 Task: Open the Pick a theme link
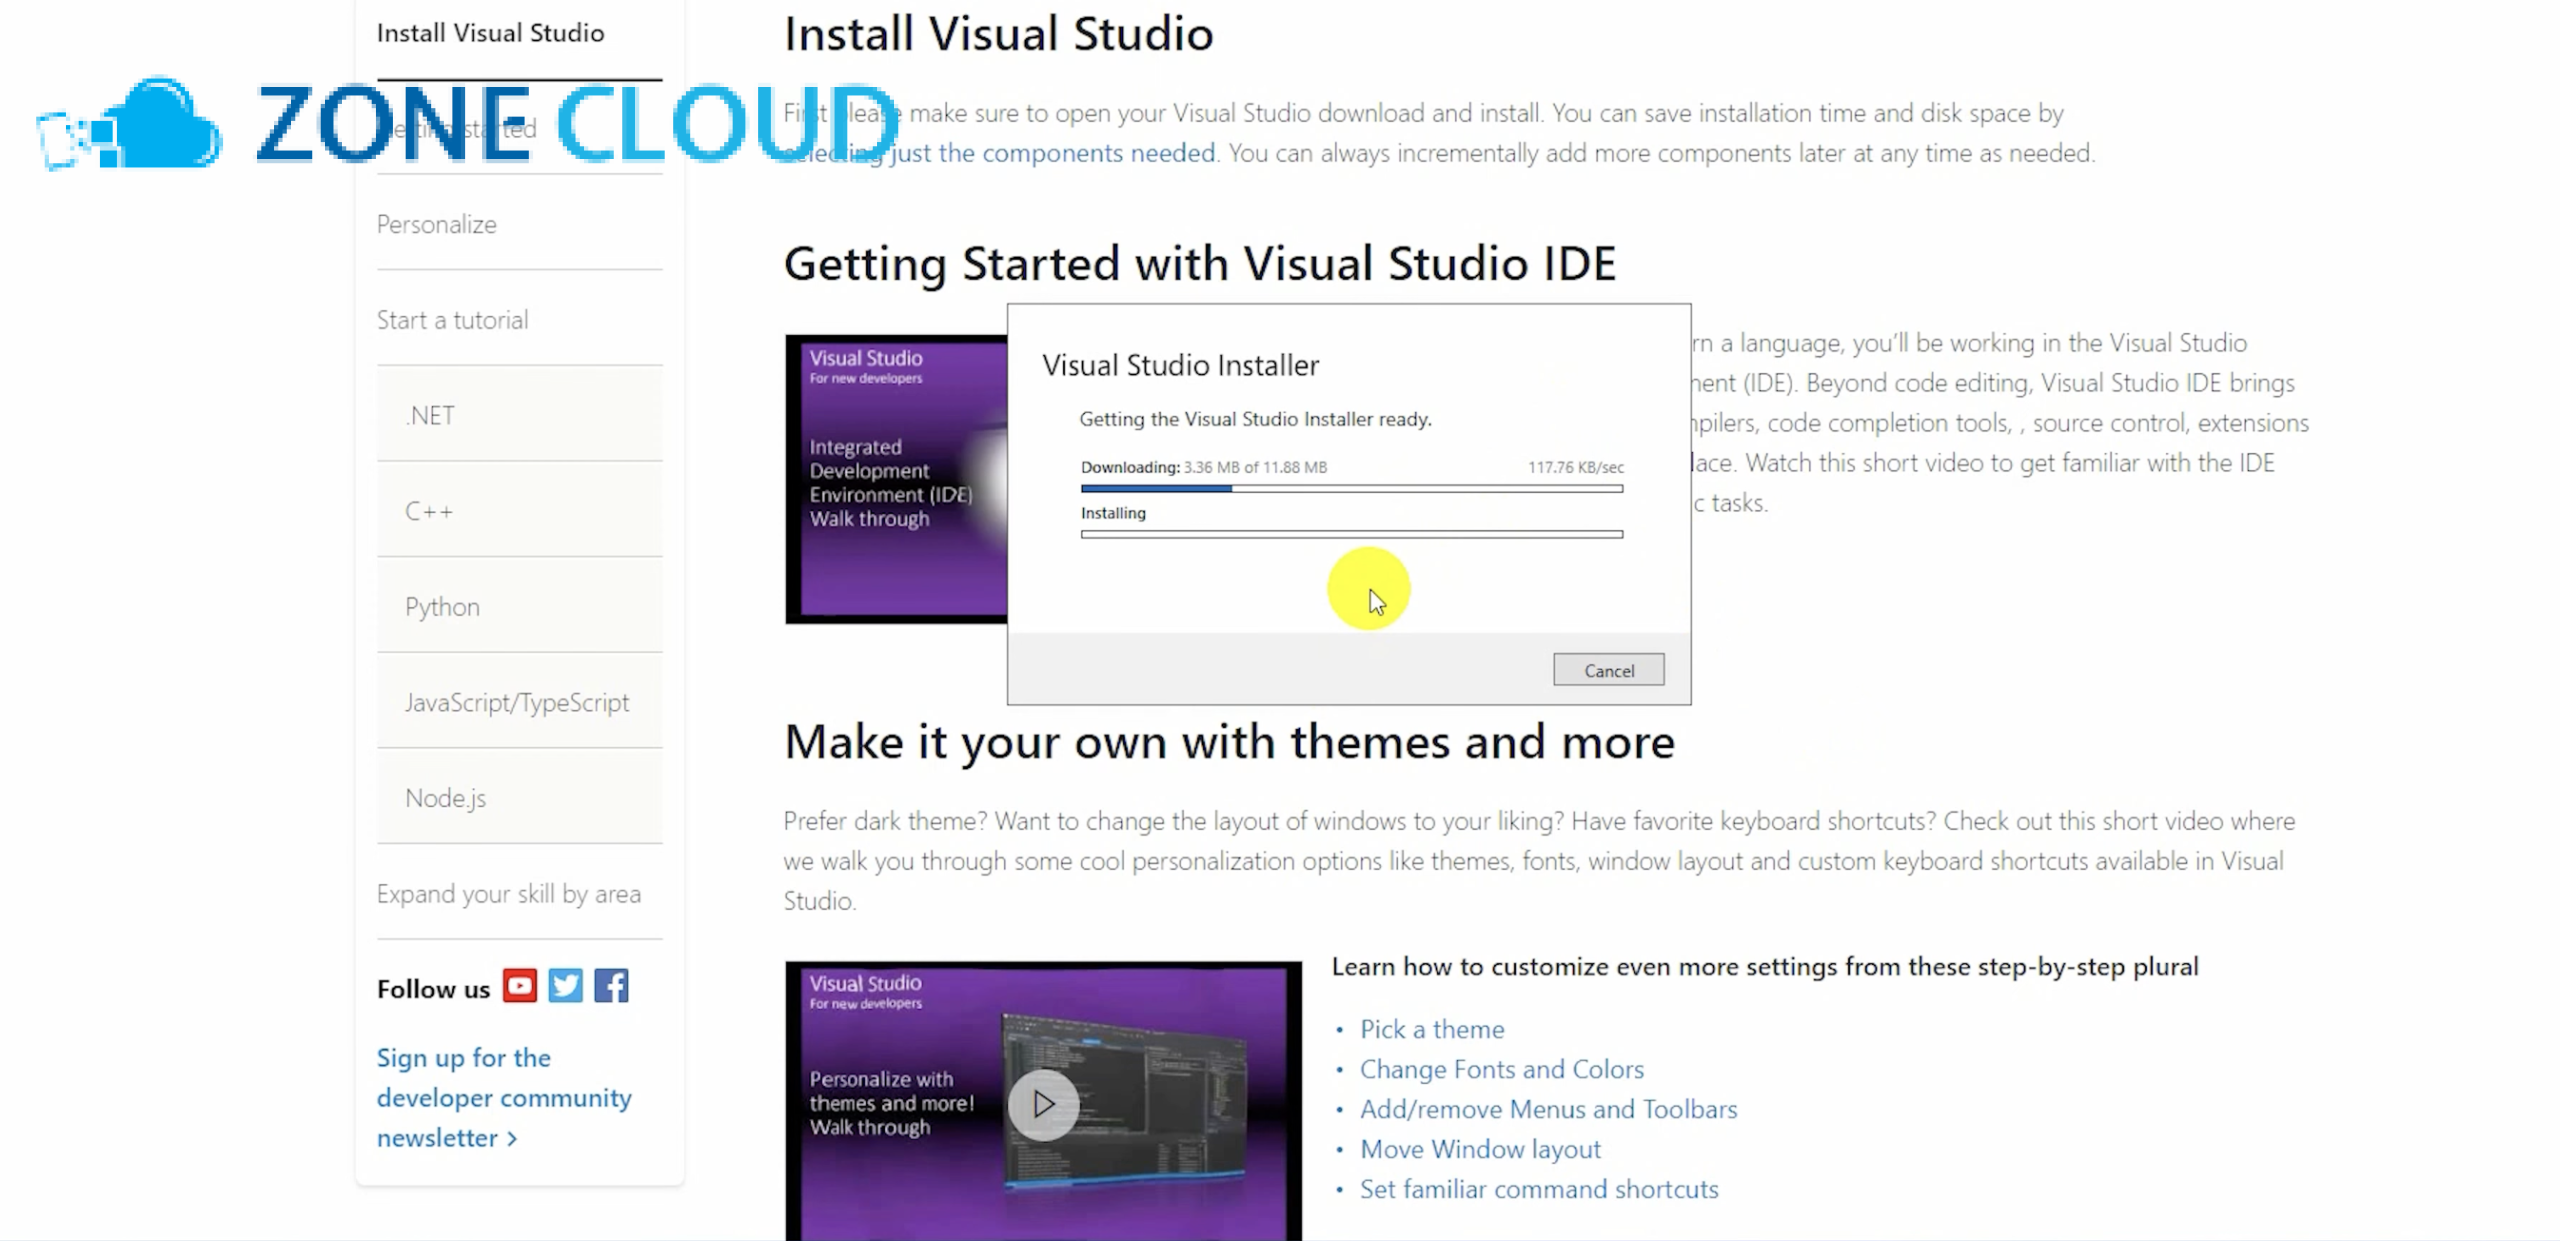pos(1431,1029)
